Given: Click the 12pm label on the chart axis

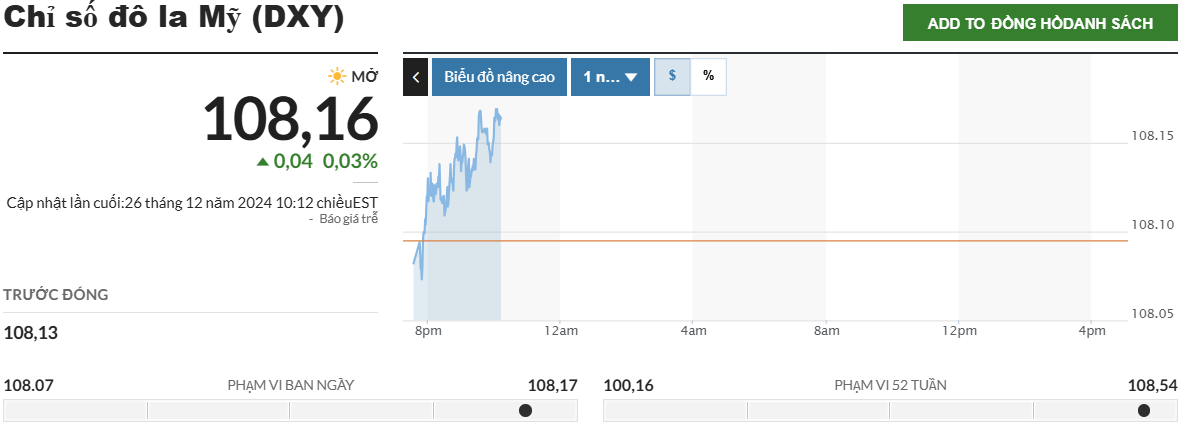Looking at the screenshot, I should click(x=959, y=331).
